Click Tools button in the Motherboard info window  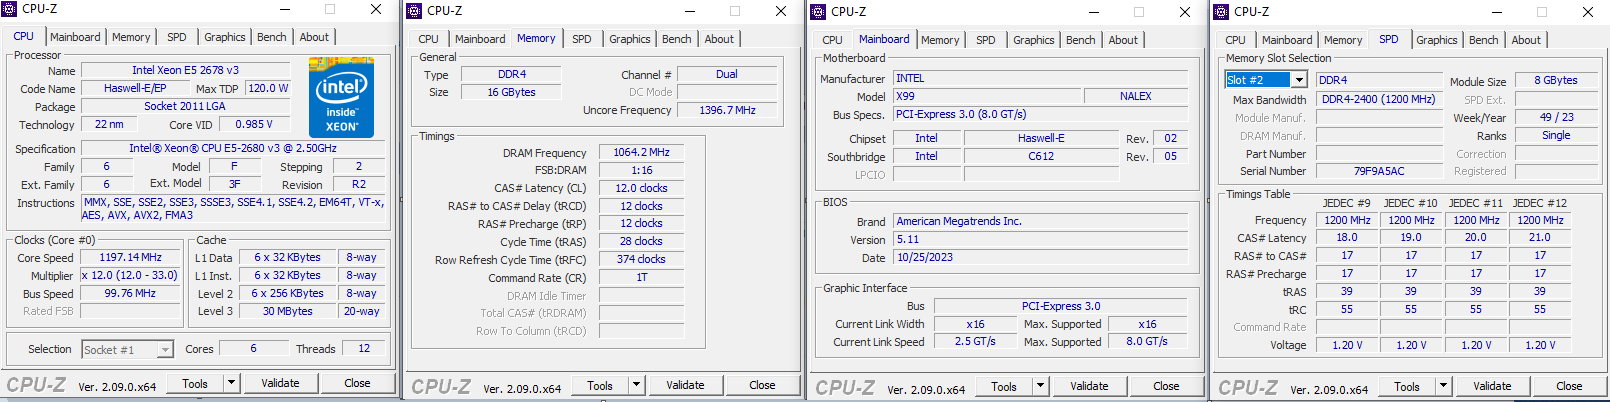[1005, 386]
